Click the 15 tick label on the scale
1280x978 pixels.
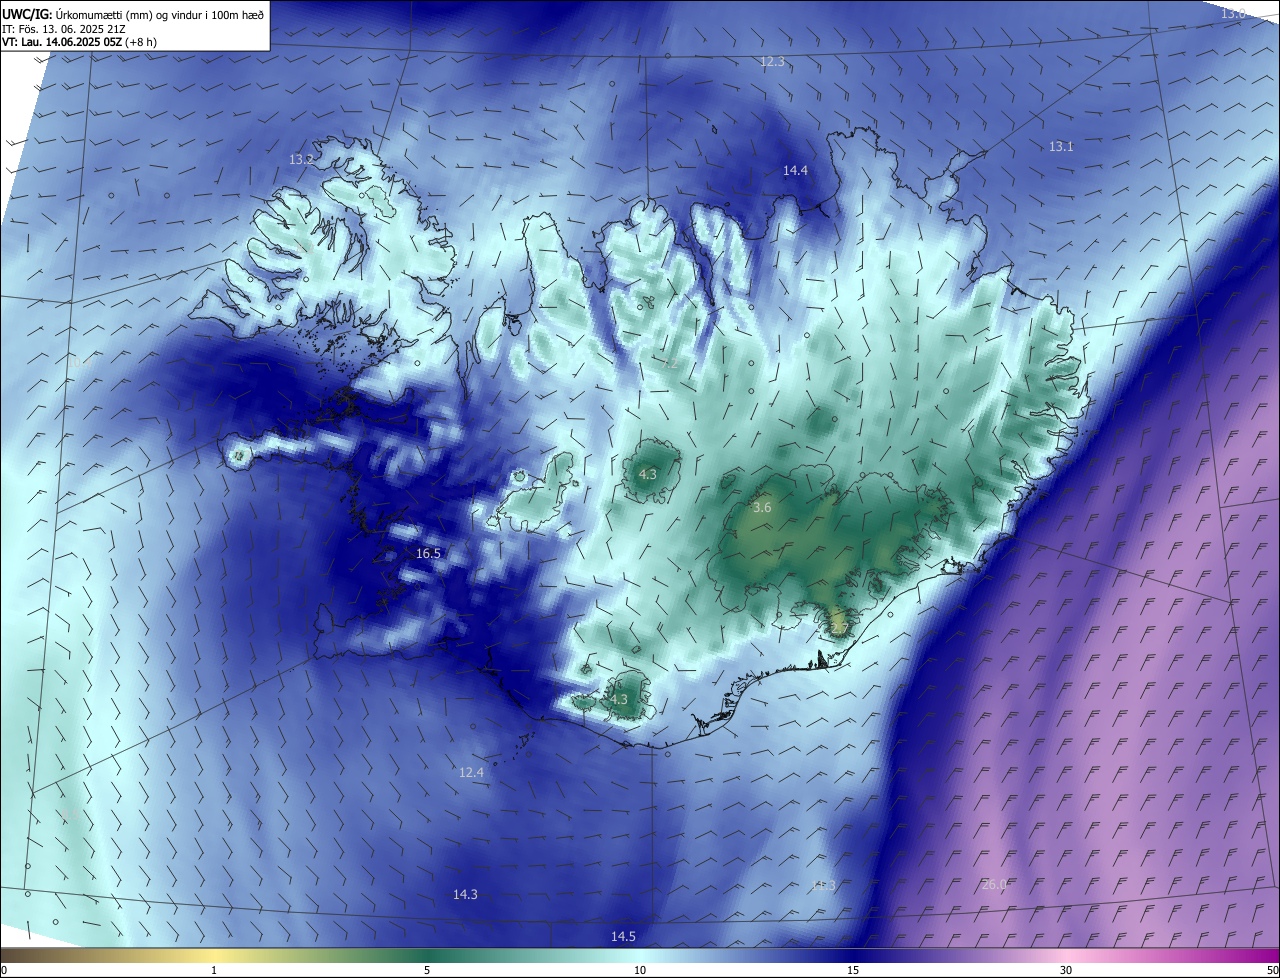[853, 971]
